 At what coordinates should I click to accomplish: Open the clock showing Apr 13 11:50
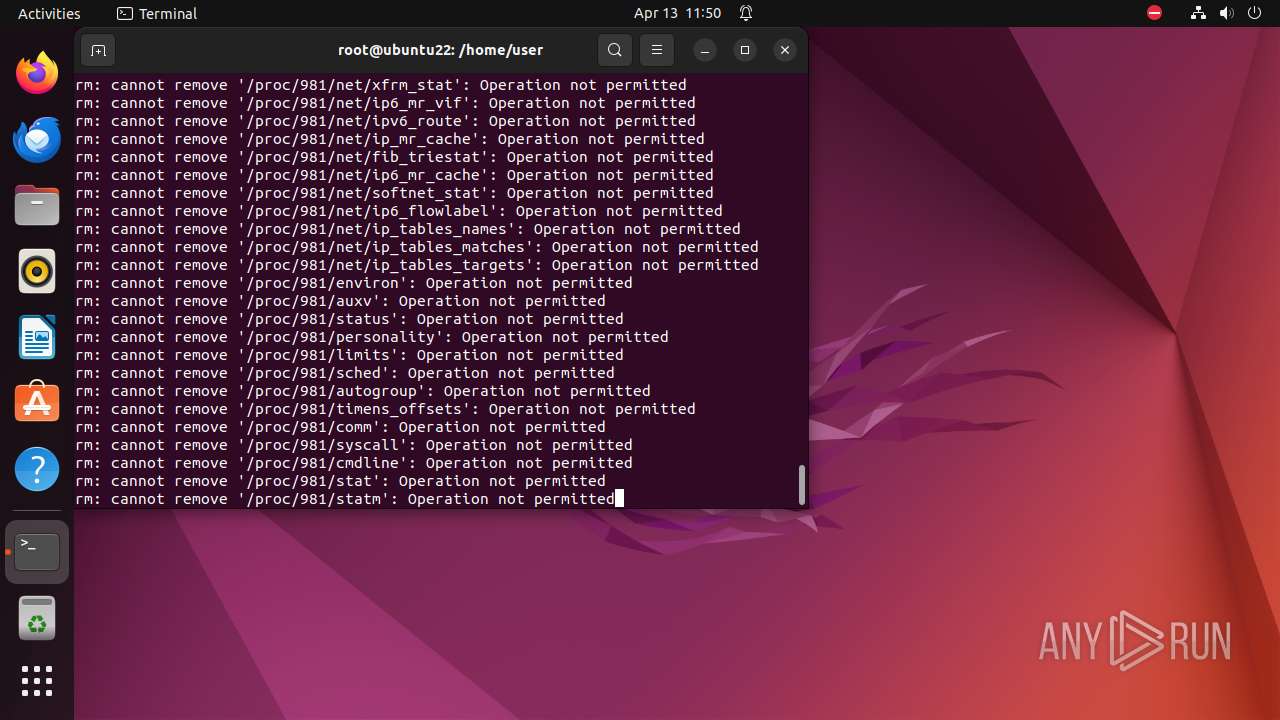tap(677, 14)
